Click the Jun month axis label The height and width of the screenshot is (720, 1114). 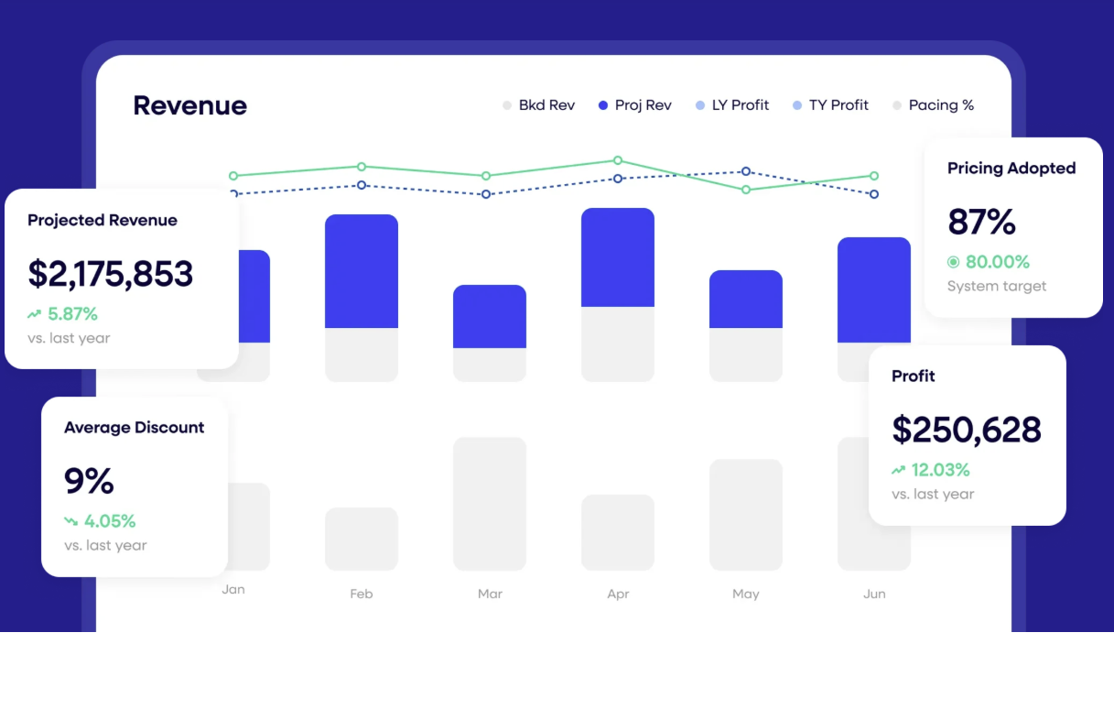click(x=874, y=593)
